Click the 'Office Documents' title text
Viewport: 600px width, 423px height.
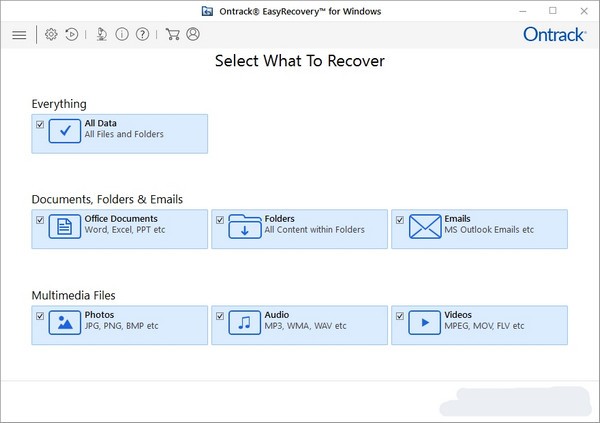coord(121,219)
